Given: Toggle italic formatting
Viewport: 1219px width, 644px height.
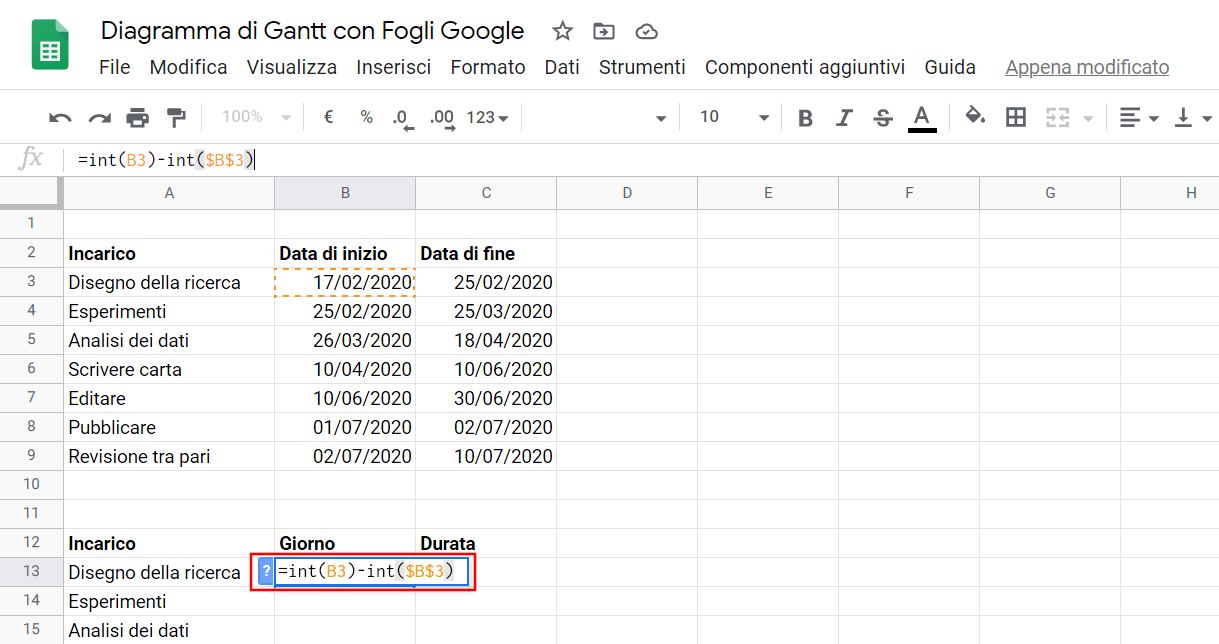Looking at the screenshot, I should pos(844,118).
